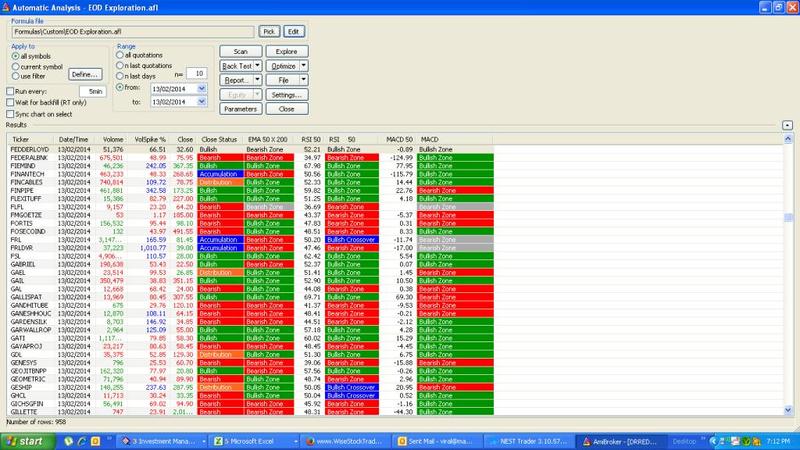Open the File button dropdown arrow
800x450 pixels.
[x=304, y=80]
